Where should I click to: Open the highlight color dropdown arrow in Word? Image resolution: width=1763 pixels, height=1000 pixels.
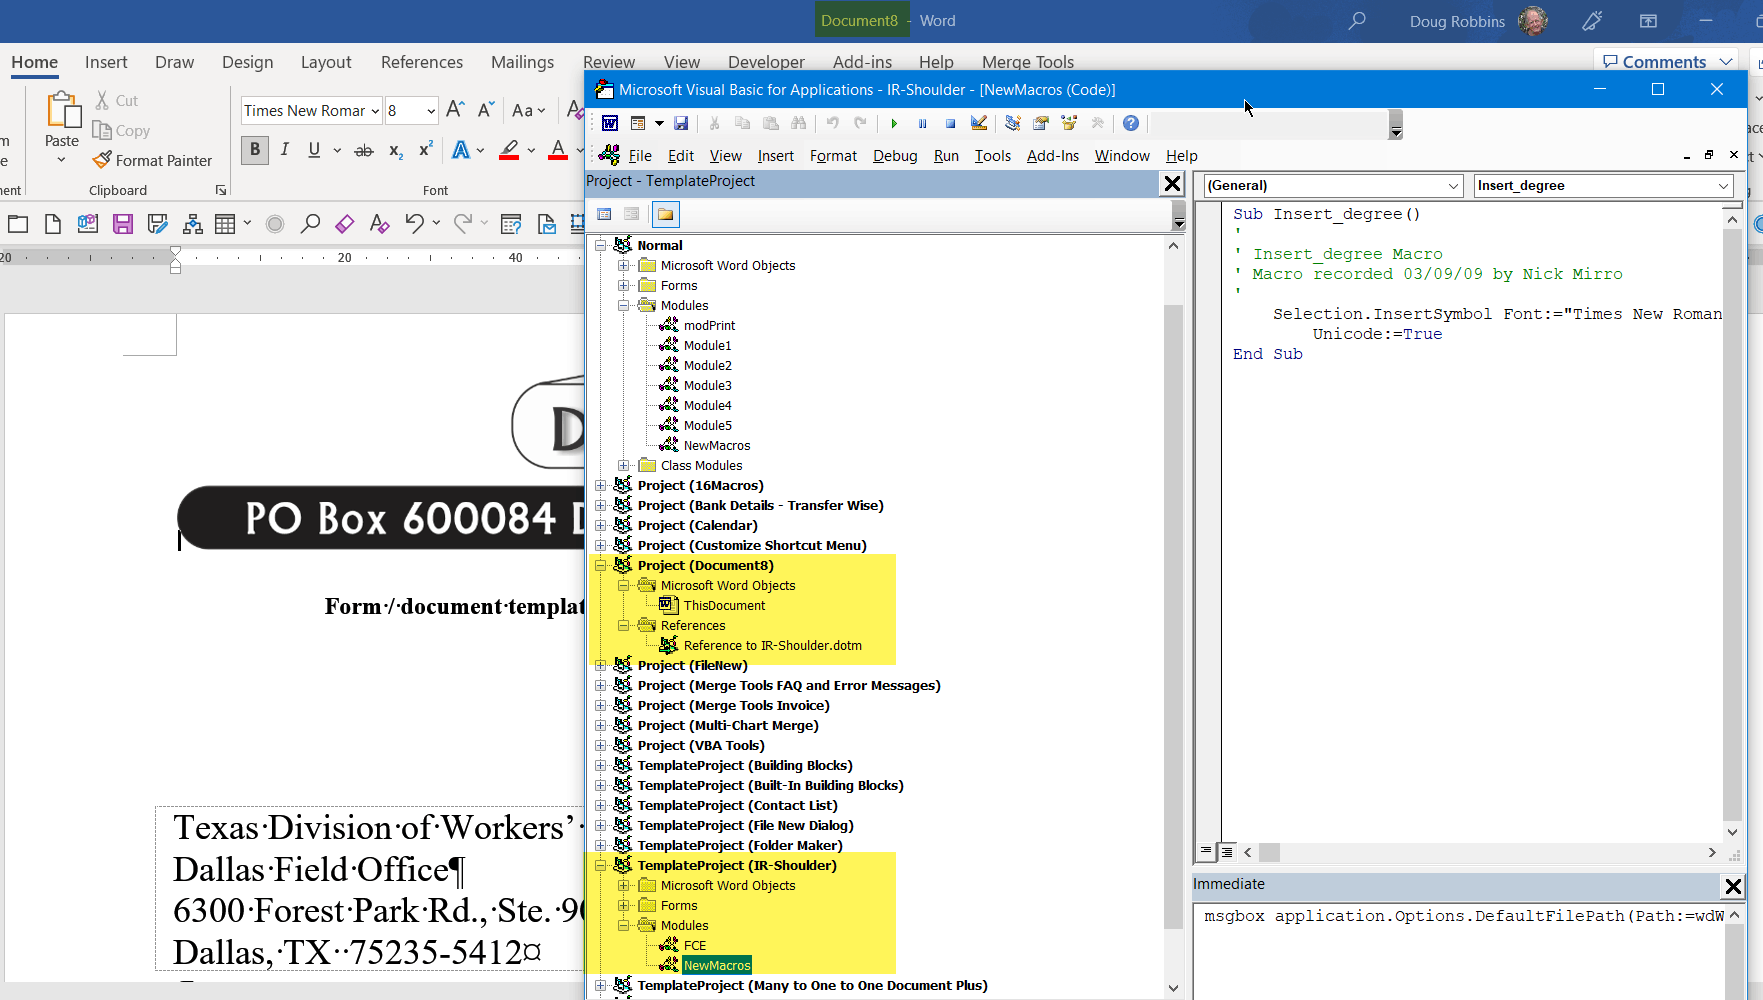pyautogui.click(x=531, y=151)
